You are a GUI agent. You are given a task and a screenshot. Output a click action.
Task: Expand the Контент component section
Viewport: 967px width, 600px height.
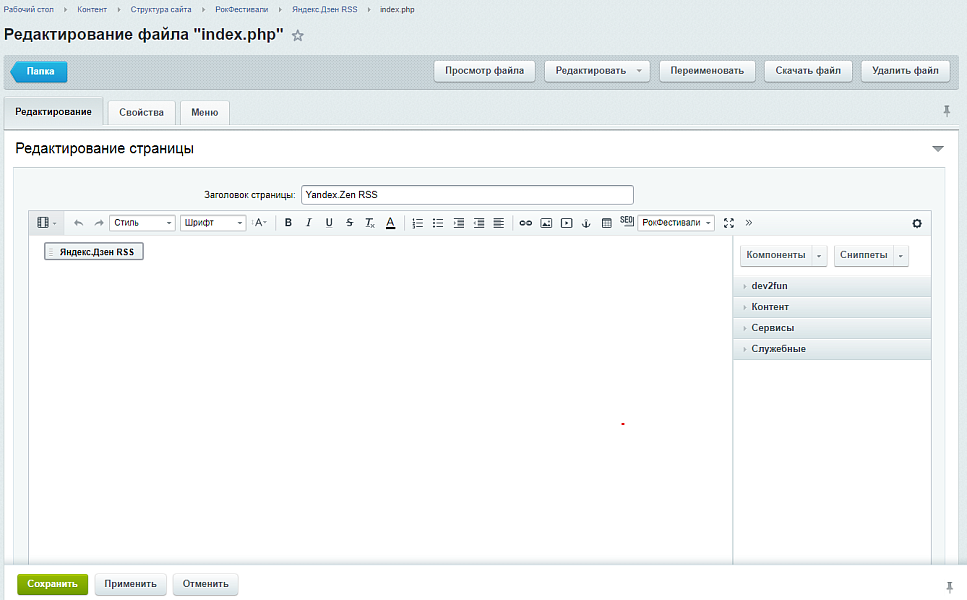click(x=770, y=307)
